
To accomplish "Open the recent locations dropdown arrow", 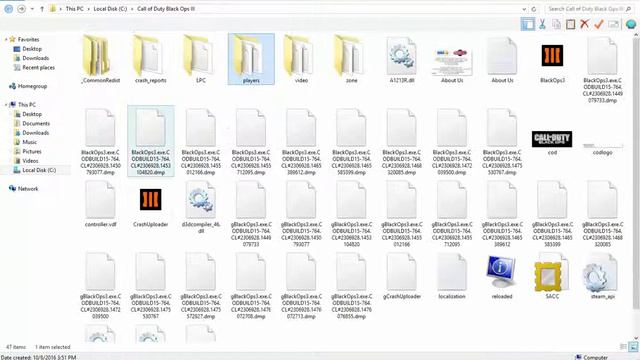I will [32, 9].
